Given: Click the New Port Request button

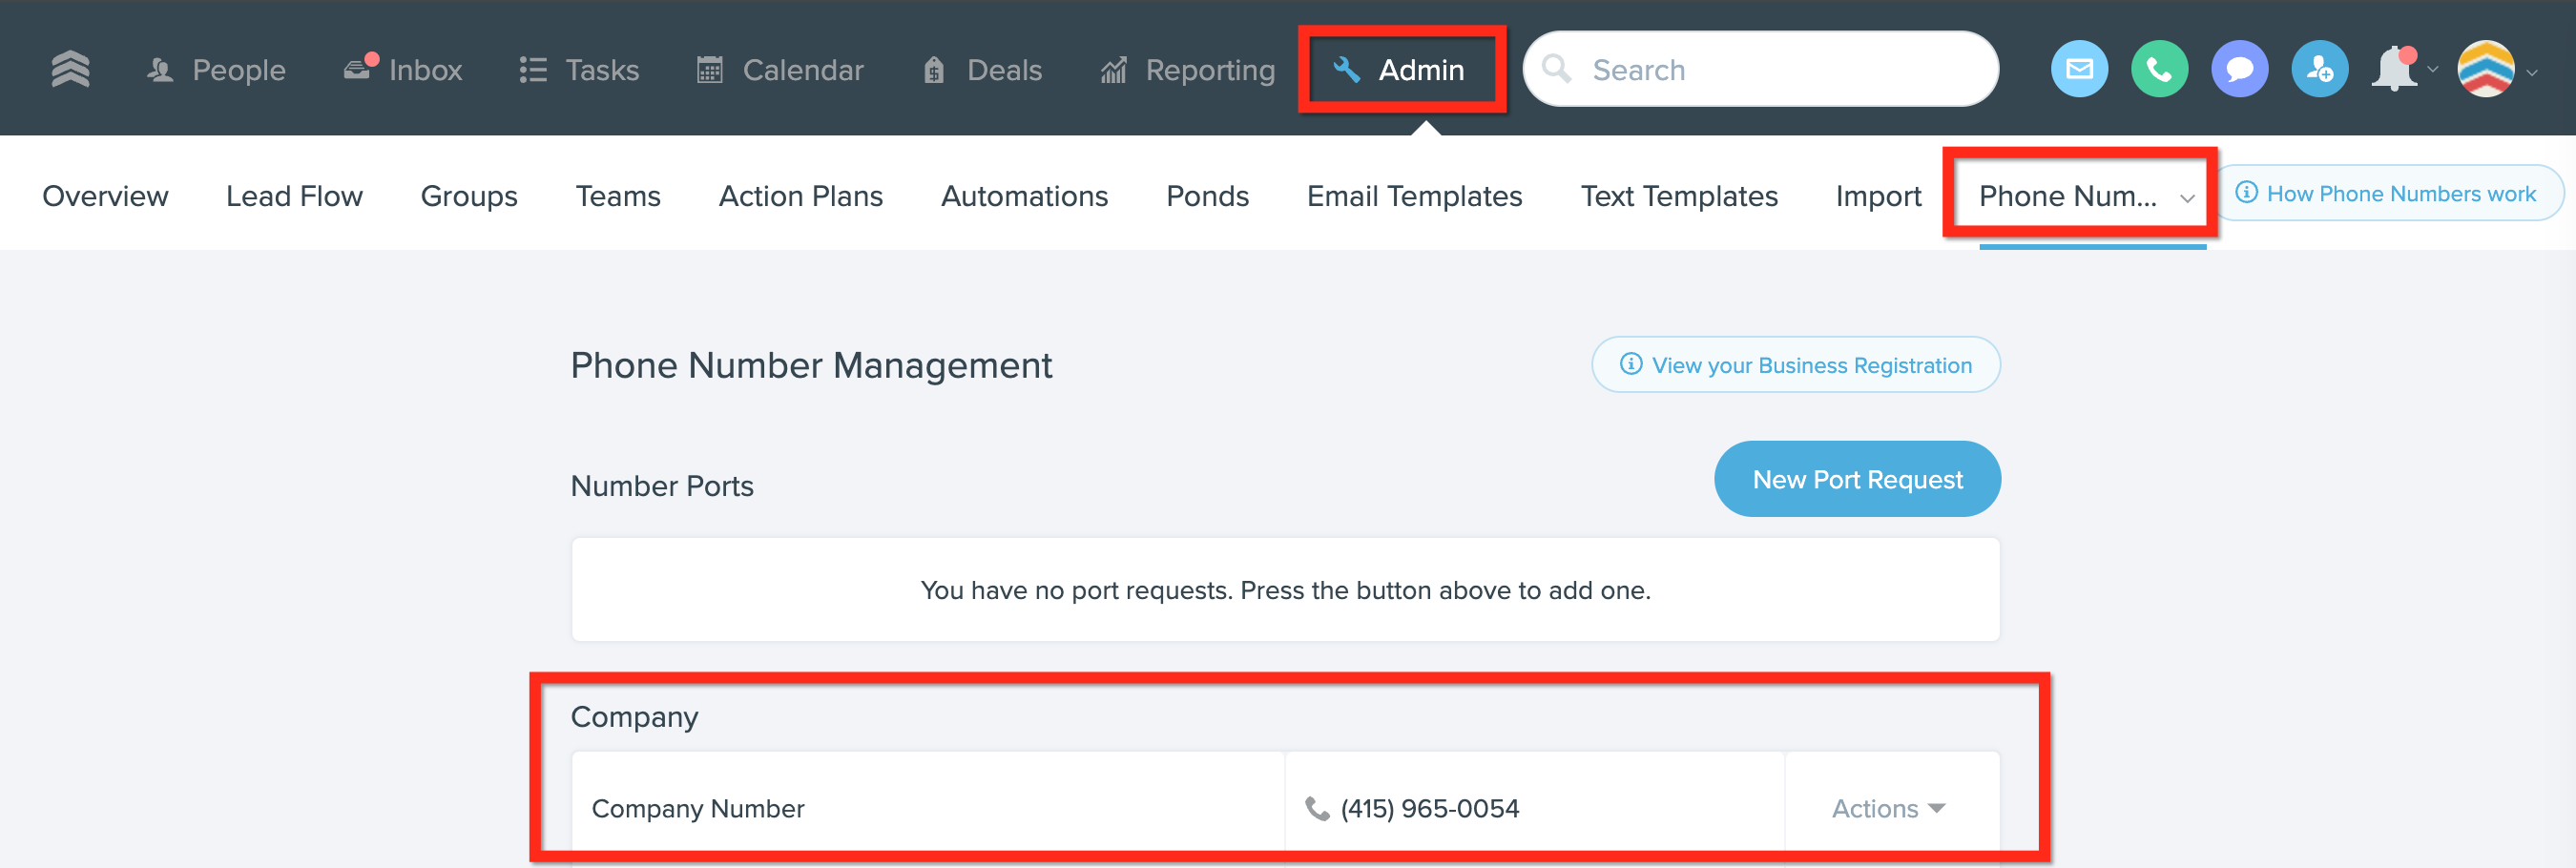Looking at the screenshot, I should click(1857, 479).
